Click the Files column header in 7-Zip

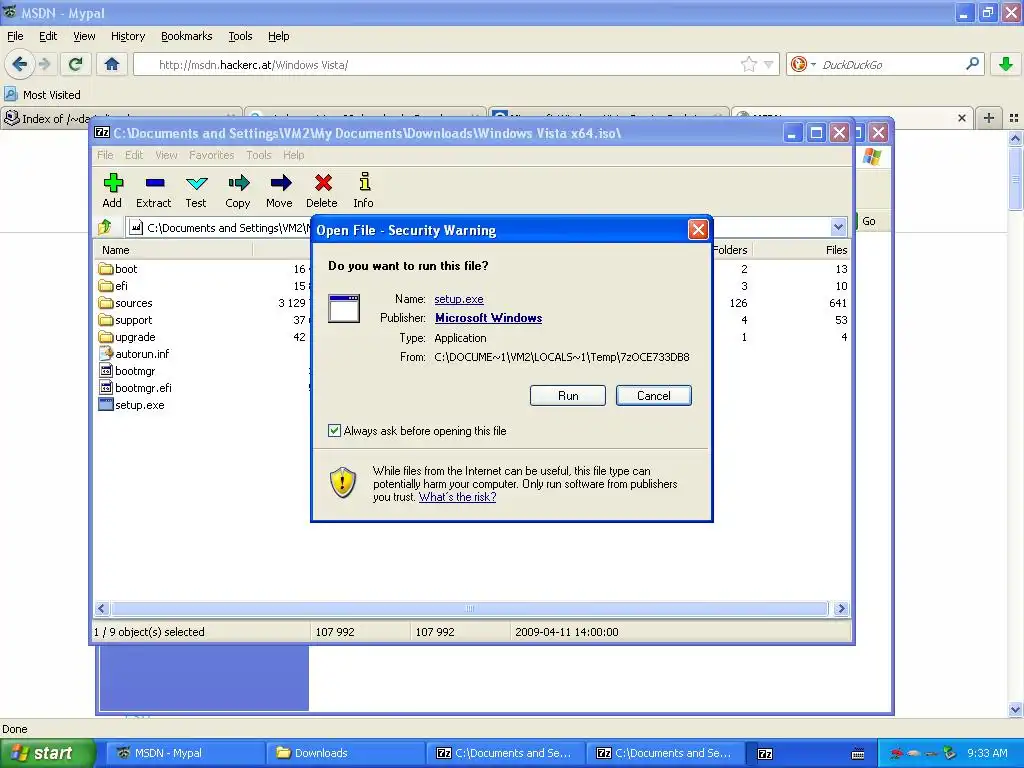point(801,250)
